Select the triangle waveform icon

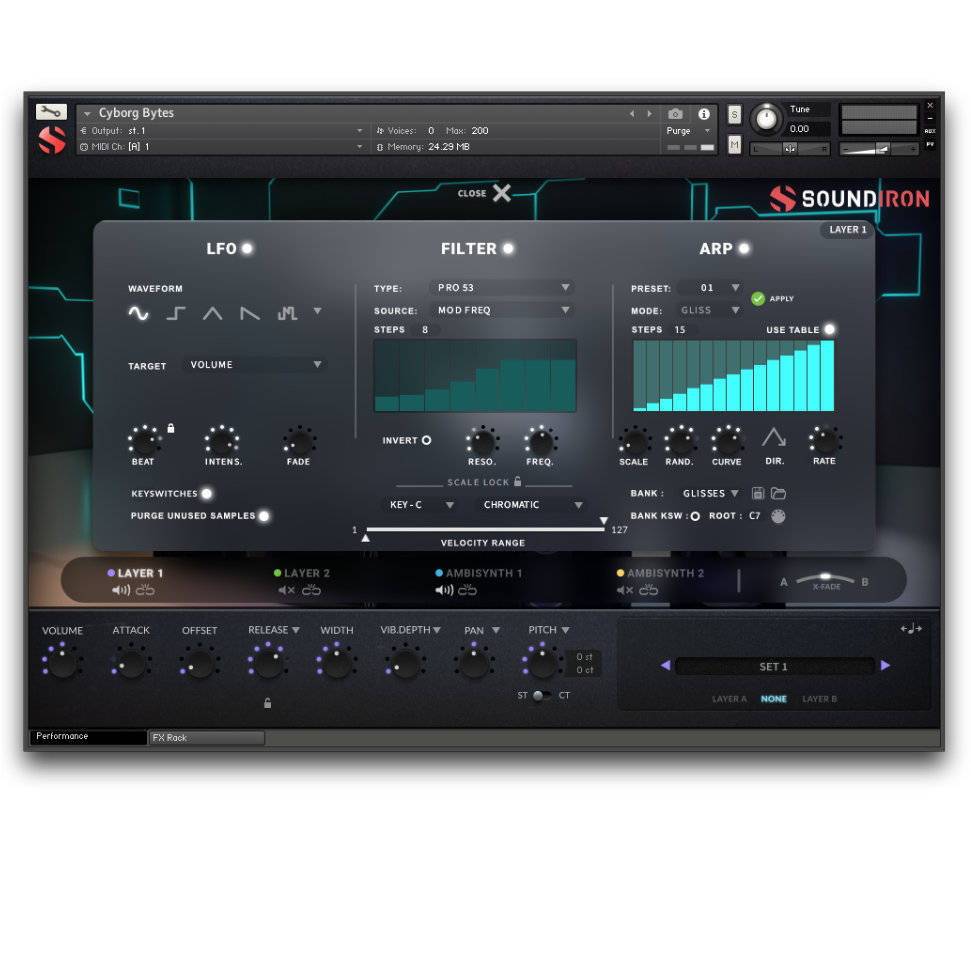[x=213, y=314]
